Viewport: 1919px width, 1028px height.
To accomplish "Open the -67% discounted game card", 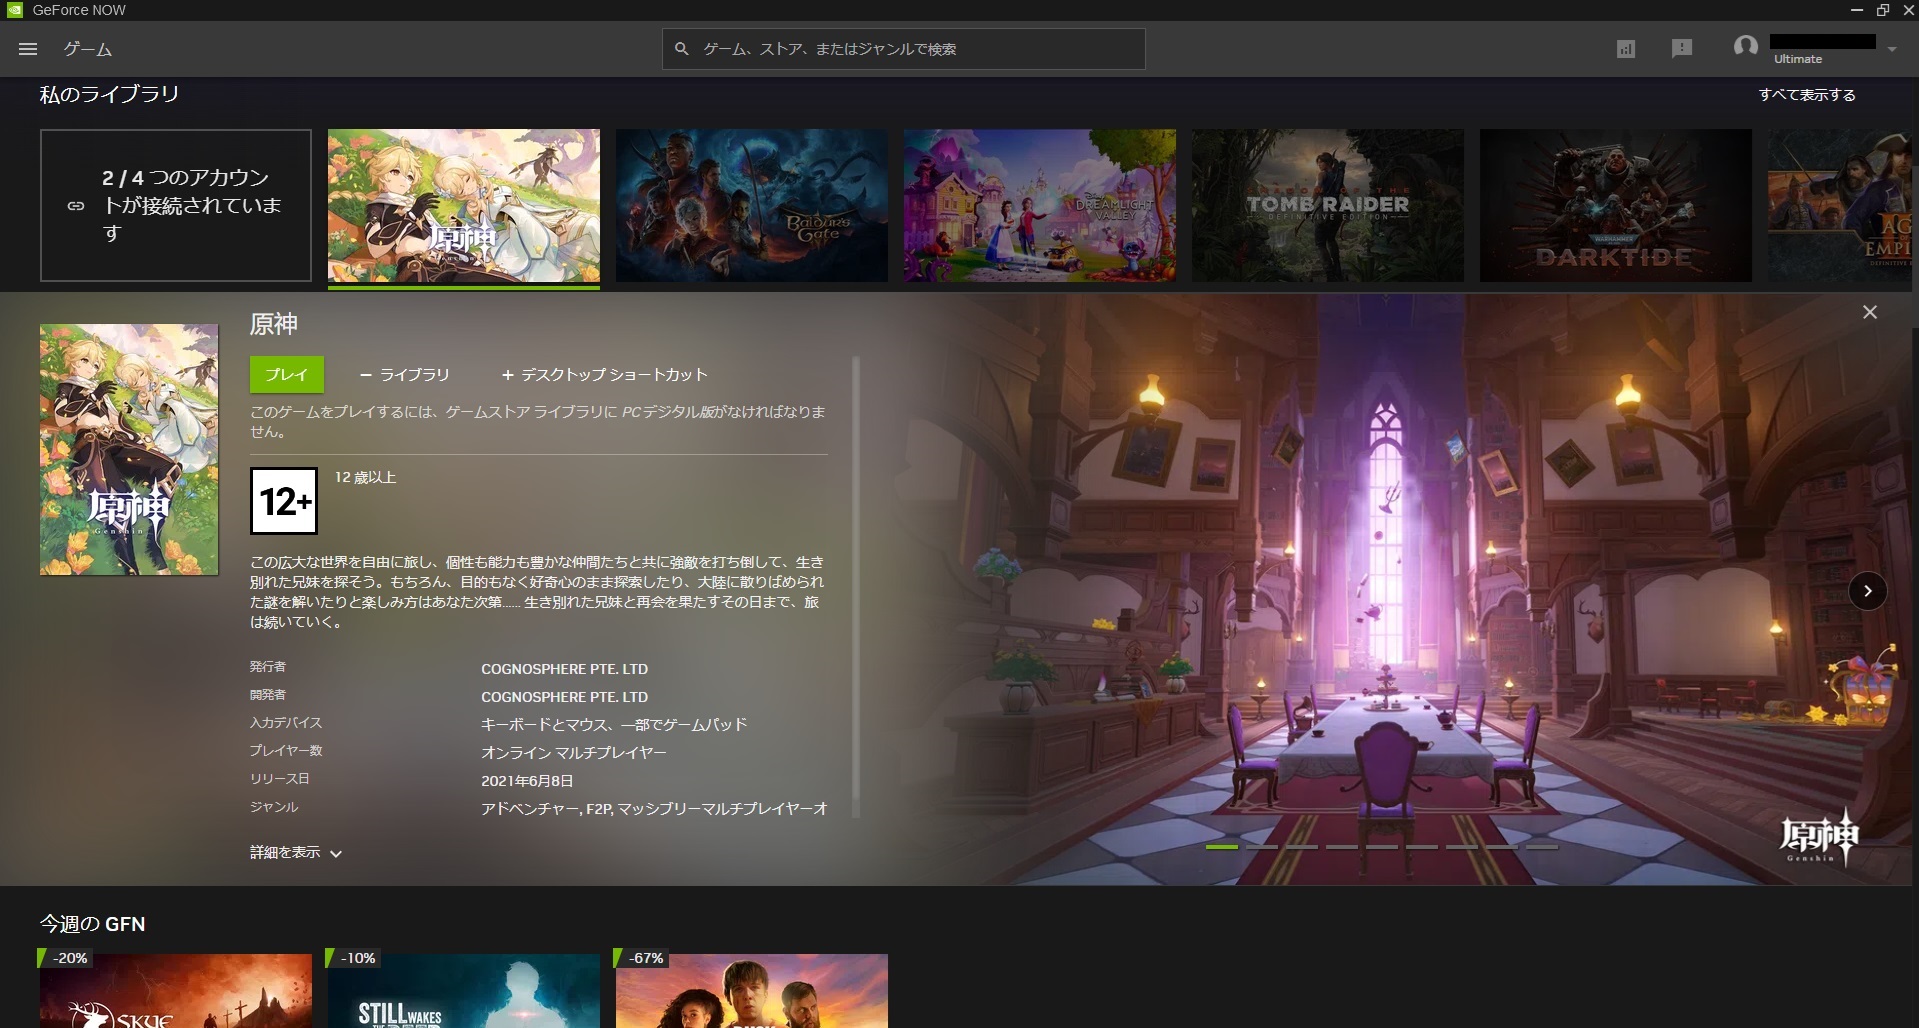I will pos(752,991).
